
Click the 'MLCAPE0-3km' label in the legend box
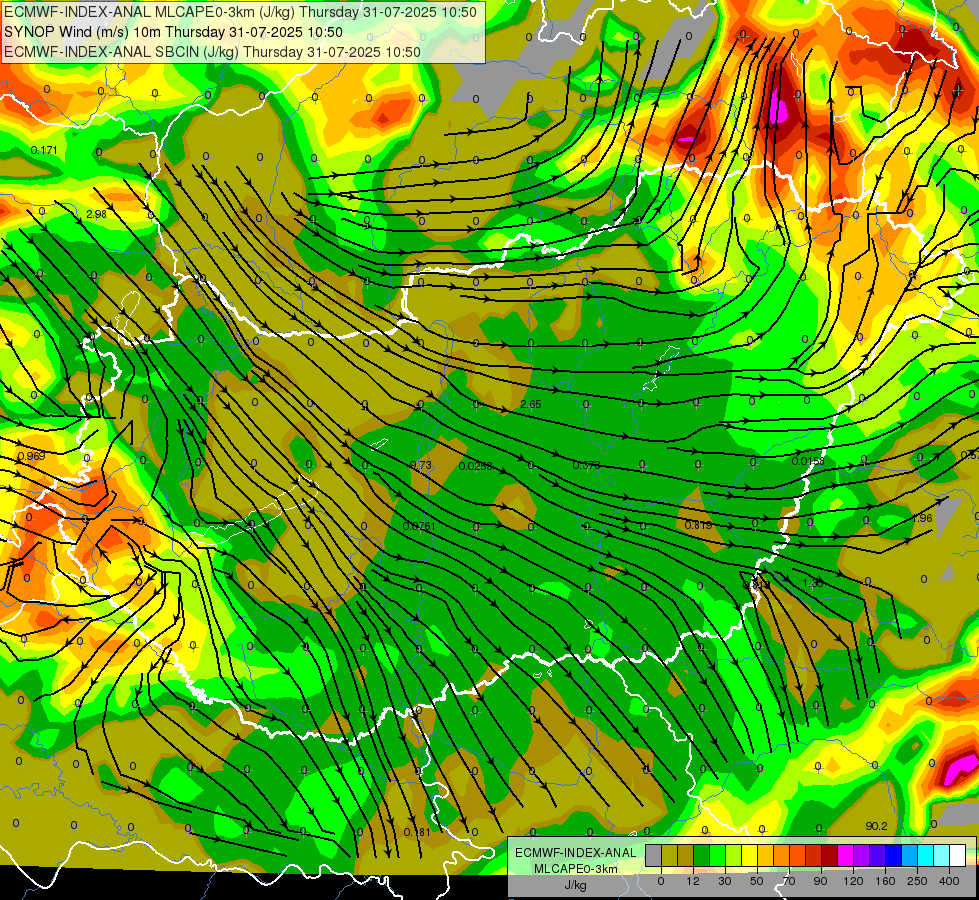[x=575, y=868]
